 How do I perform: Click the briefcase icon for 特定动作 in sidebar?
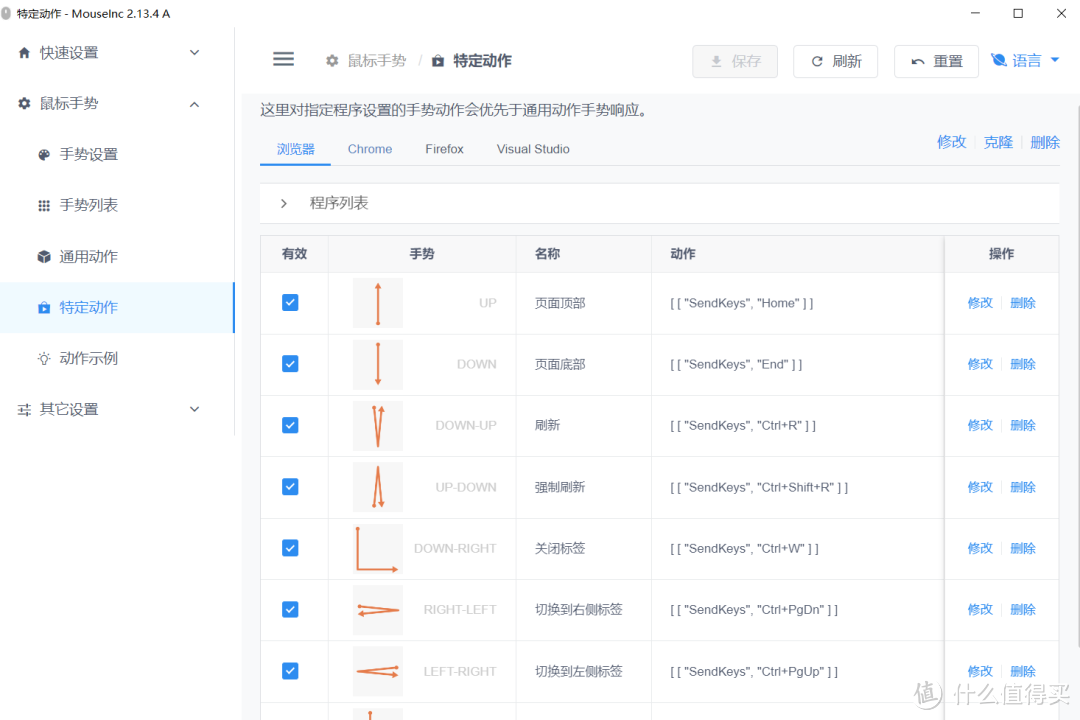44,307
